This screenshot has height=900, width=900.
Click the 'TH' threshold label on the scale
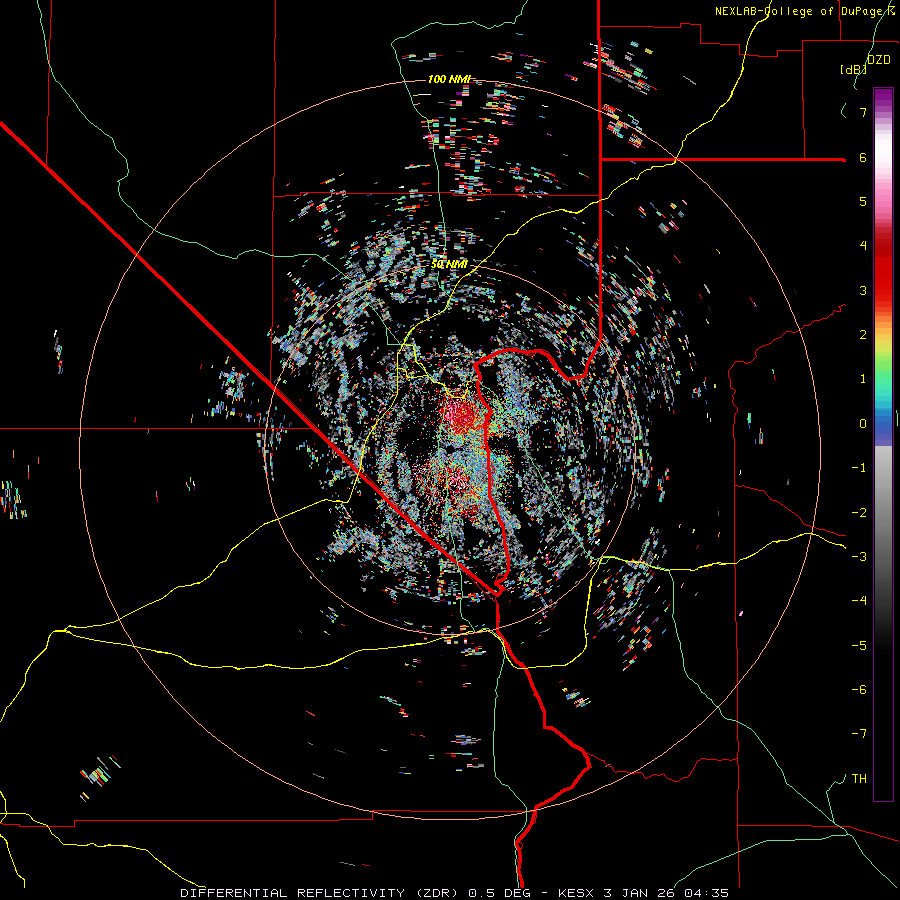coord(859,779)
